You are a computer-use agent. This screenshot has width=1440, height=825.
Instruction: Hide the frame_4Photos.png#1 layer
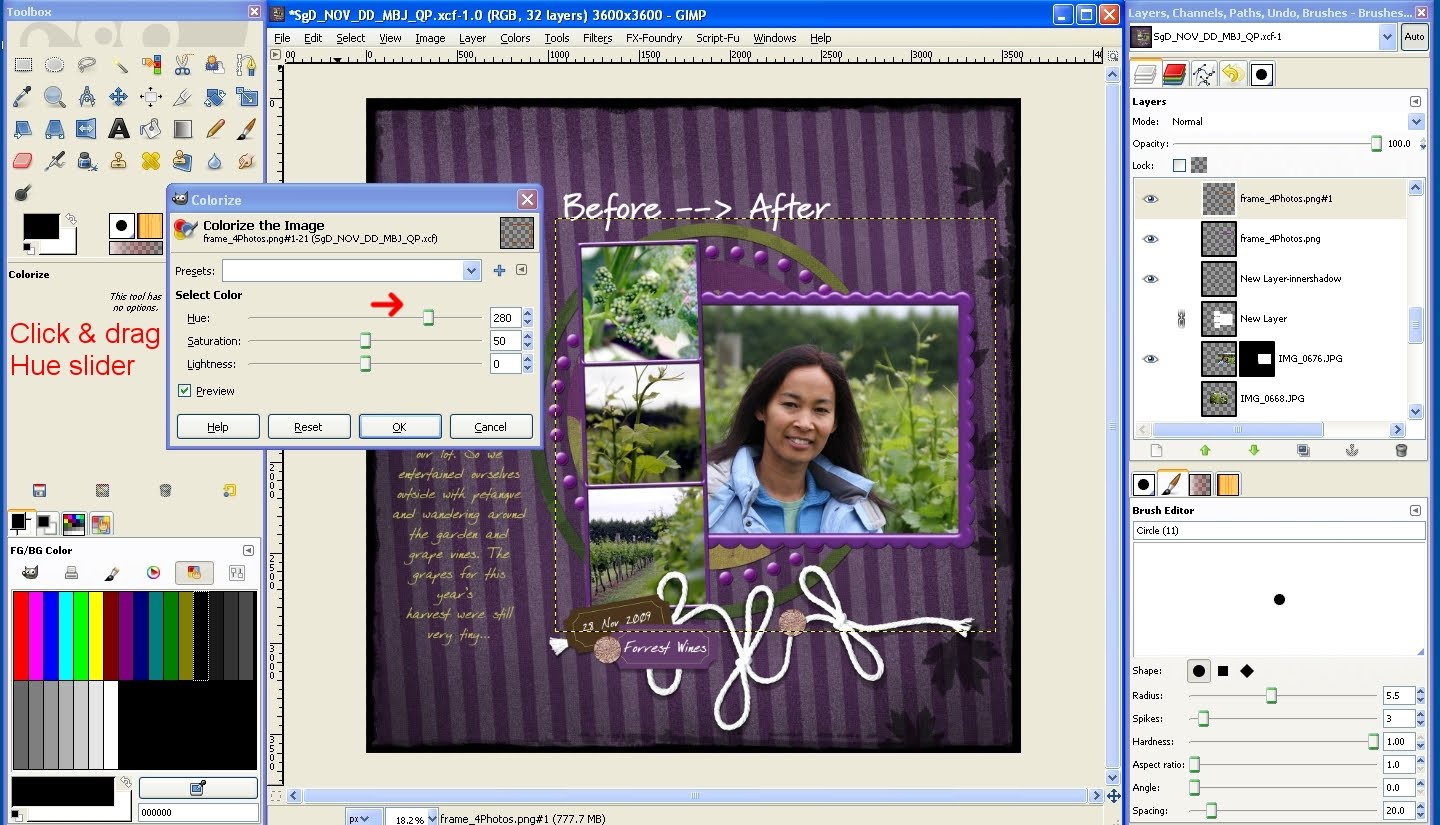(1151, 199)
